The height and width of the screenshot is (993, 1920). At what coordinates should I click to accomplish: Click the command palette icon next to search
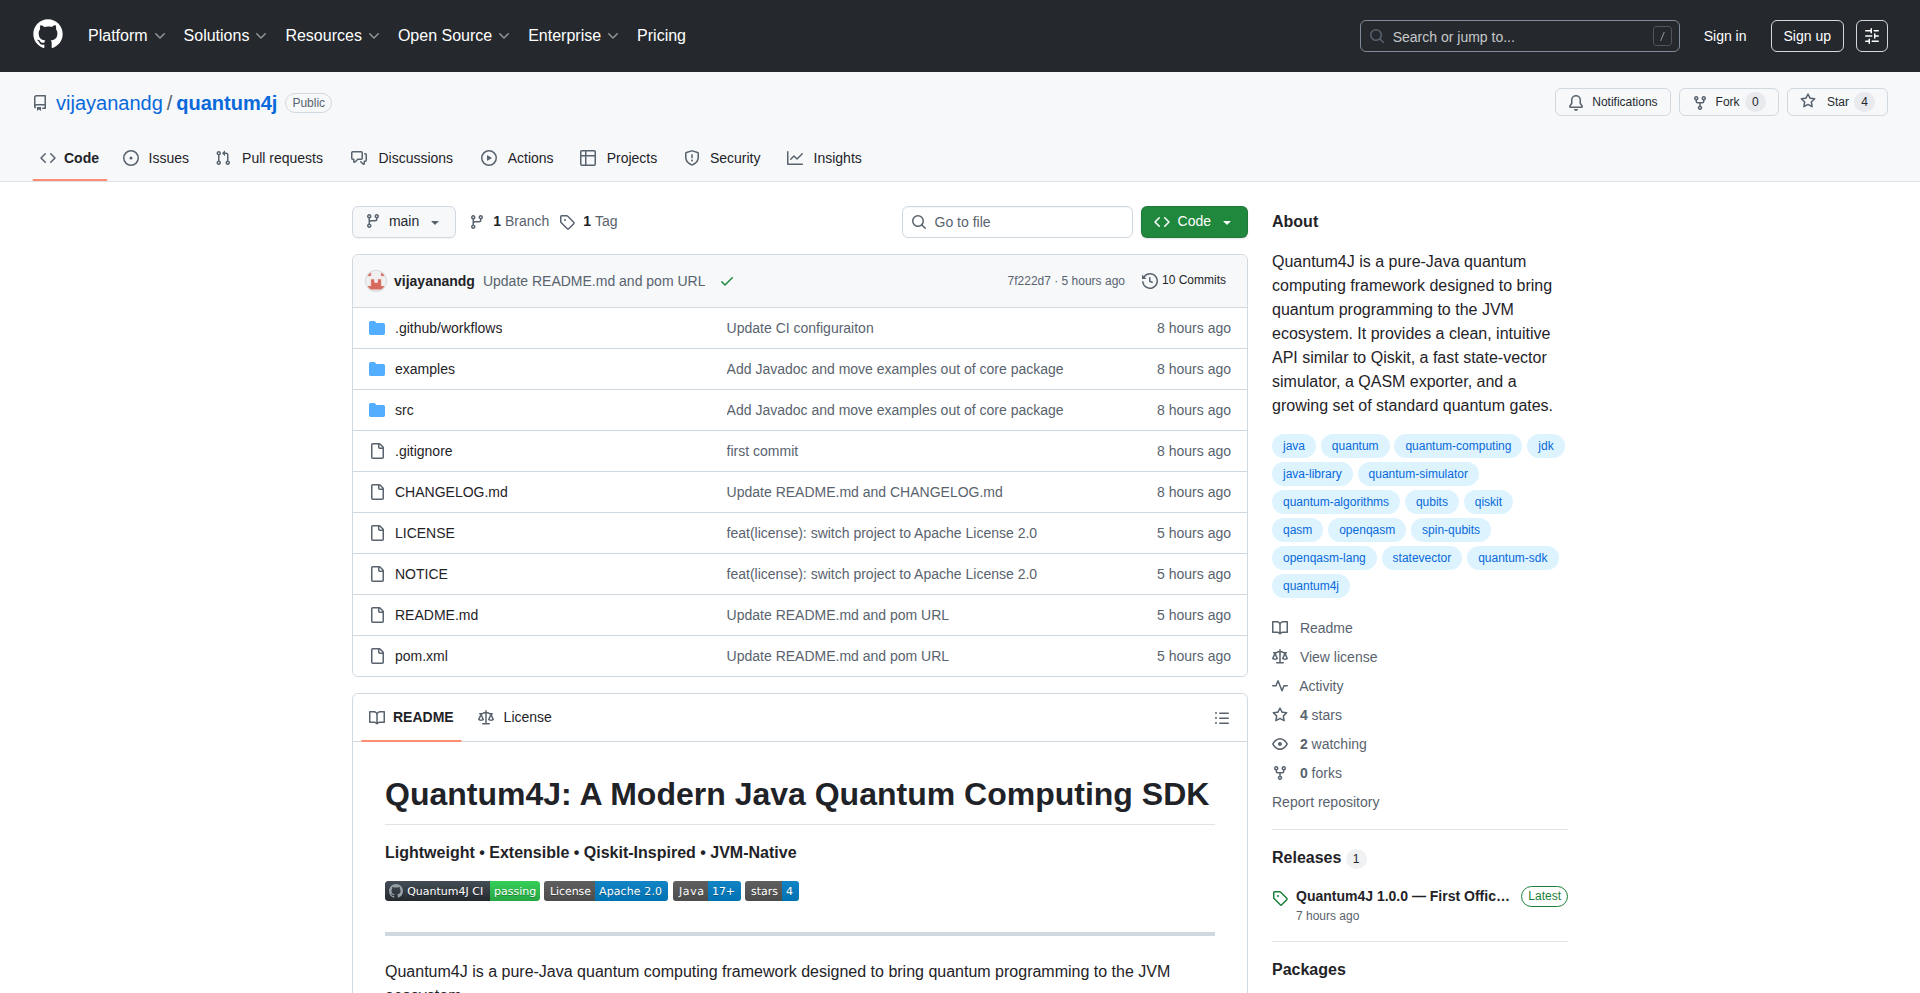[x=1872, y=36]
